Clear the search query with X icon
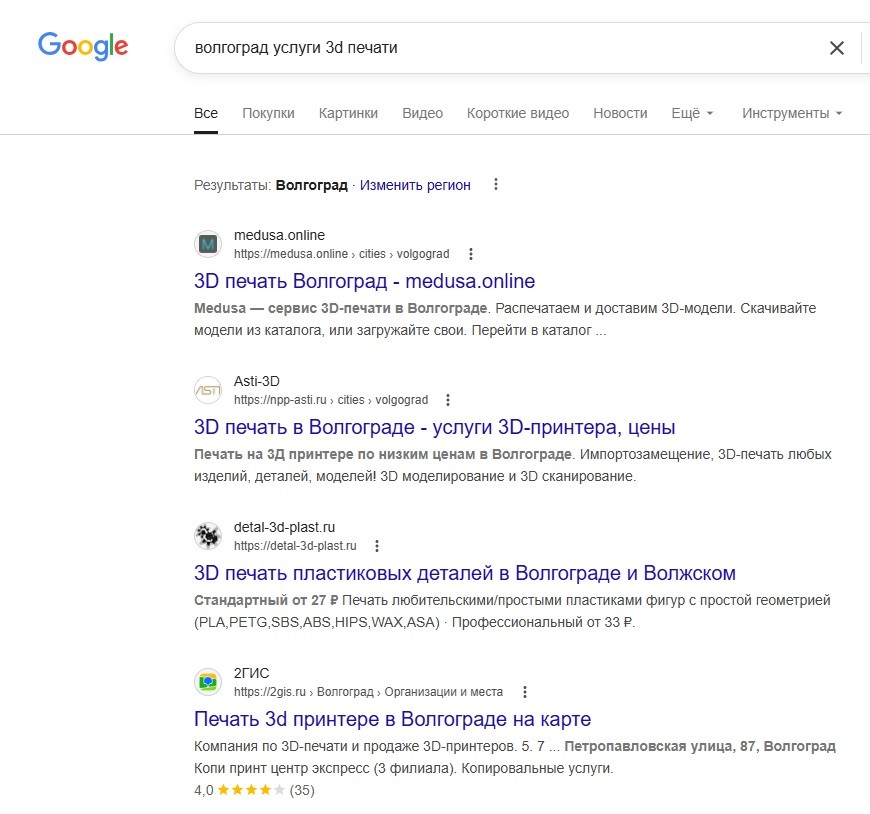The height and width of the screenshot is (814, 870). (837, 48)
